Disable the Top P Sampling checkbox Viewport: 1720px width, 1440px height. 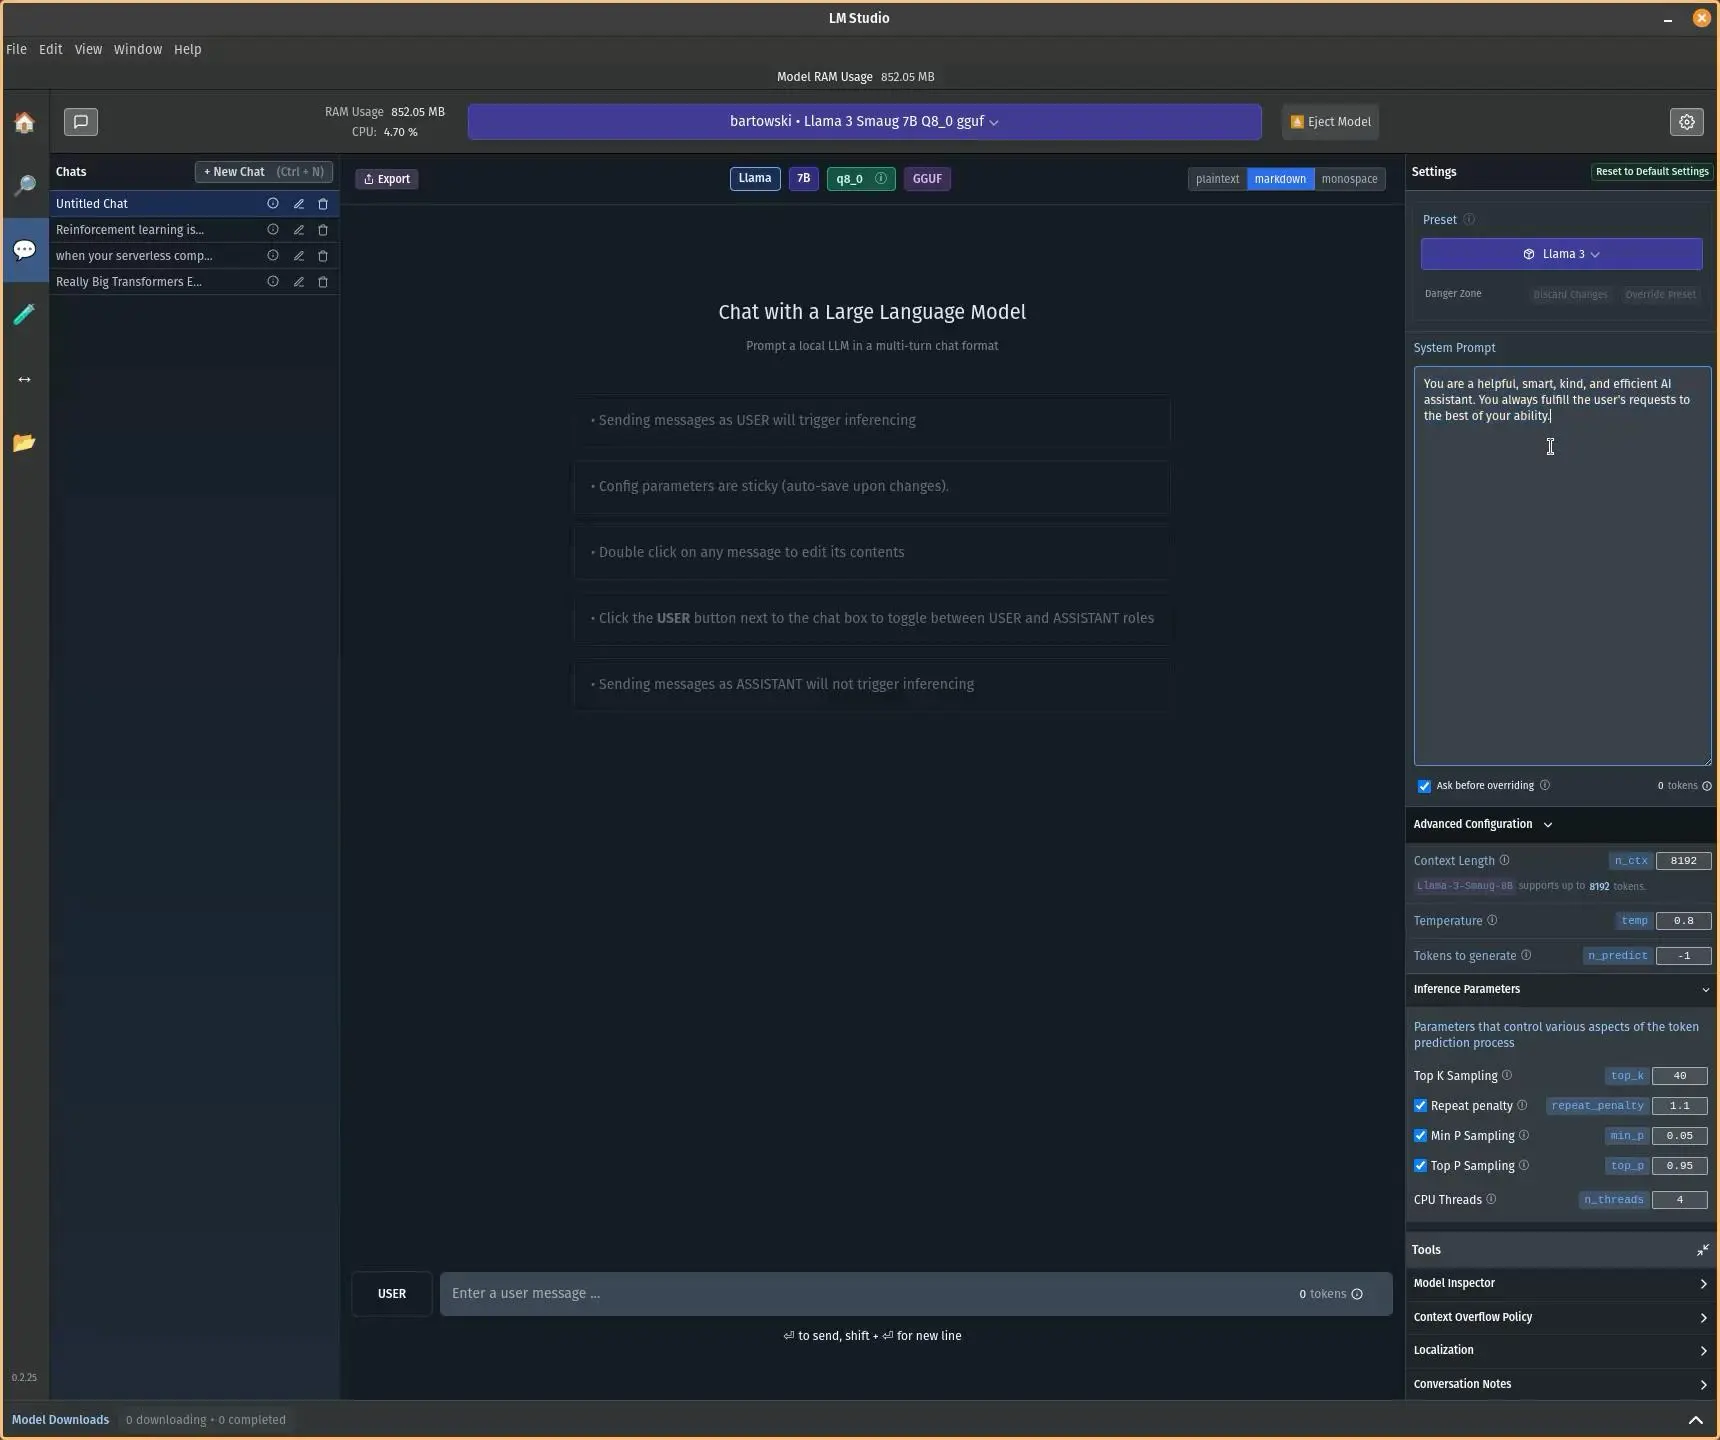(1420, 1166)
